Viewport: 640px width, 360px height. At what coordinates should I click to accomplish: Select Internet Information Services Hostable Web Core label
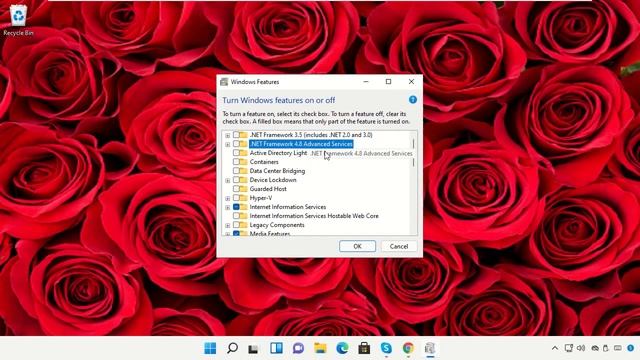click(x=314, y=216)
